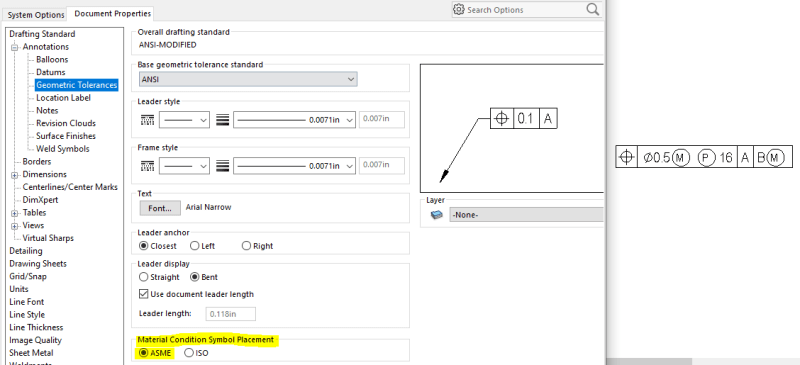Select Notes under Annotations
The height and width of the screenshot is (365, 800).
point(47,111)
